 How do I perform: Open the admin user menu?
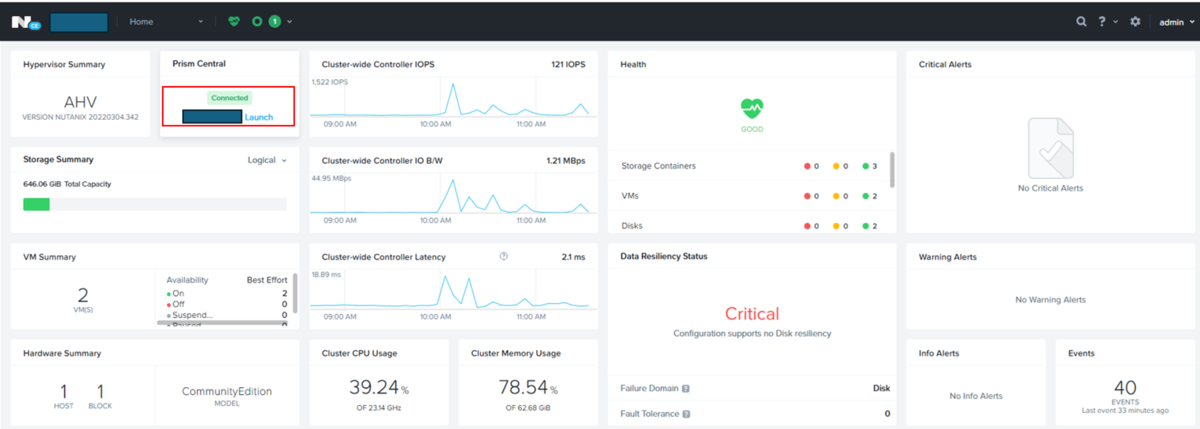(x=1175, y=21)
